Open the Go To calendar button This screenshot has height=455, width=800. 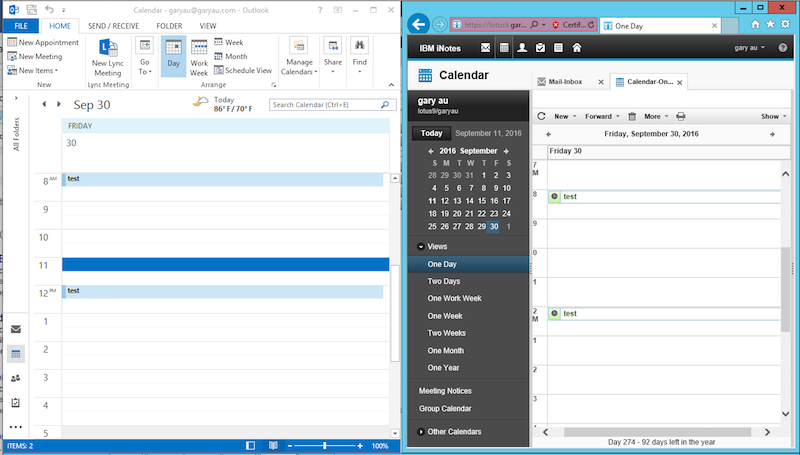pos(144,57)
